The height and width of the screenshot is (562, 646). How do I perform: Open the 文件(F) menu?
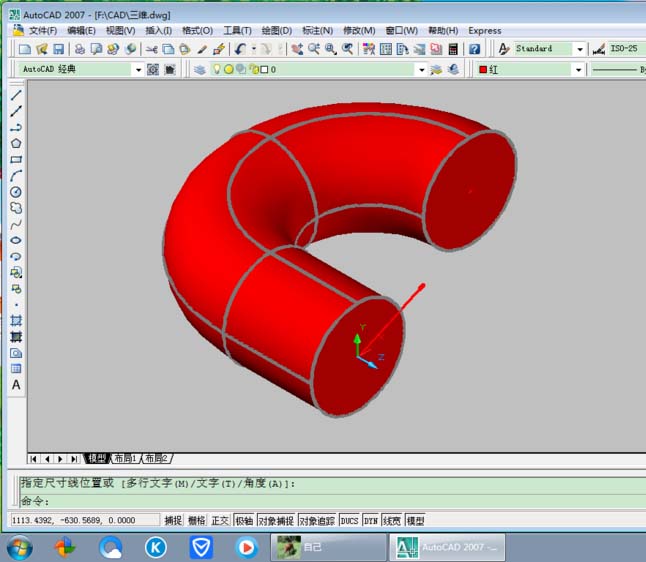pyautogui.click(x=42, y=31)
